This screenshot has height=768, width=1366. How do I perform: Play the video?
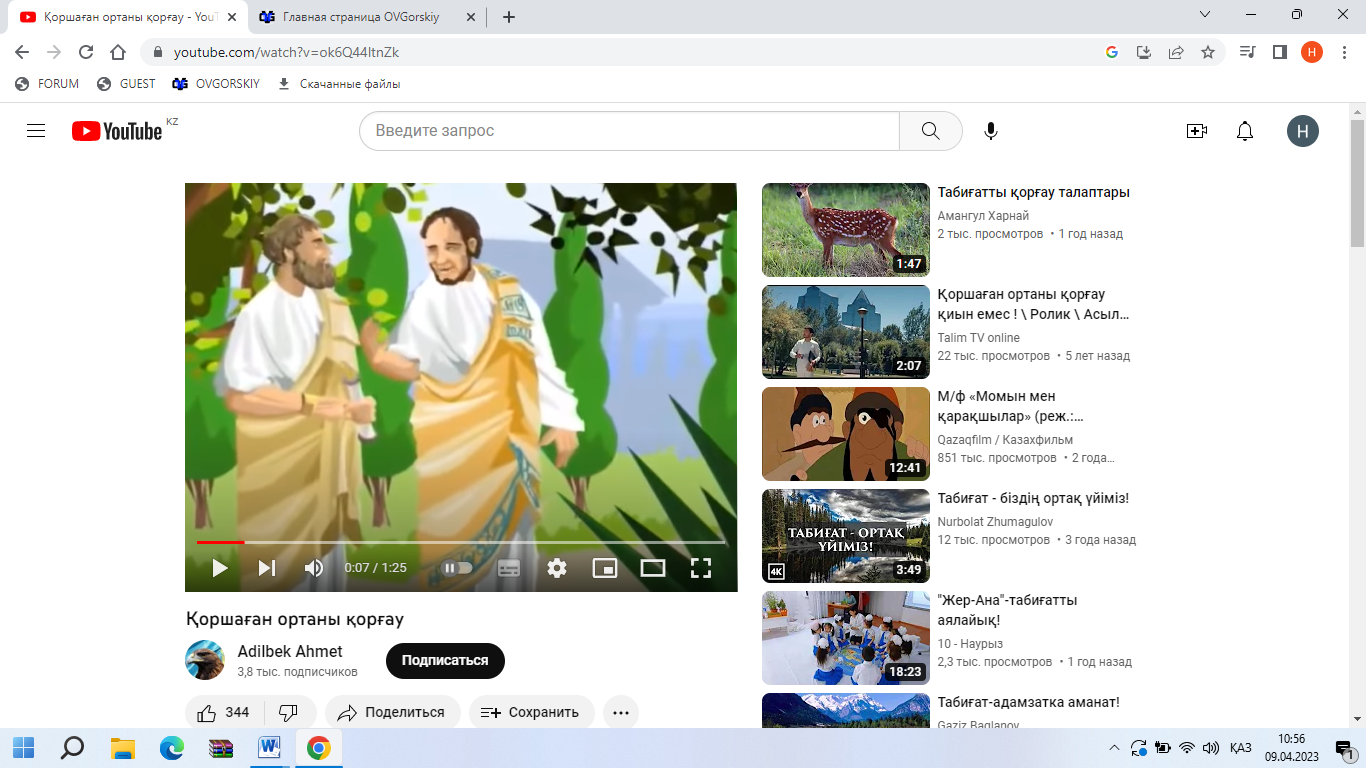click(220, 568)
